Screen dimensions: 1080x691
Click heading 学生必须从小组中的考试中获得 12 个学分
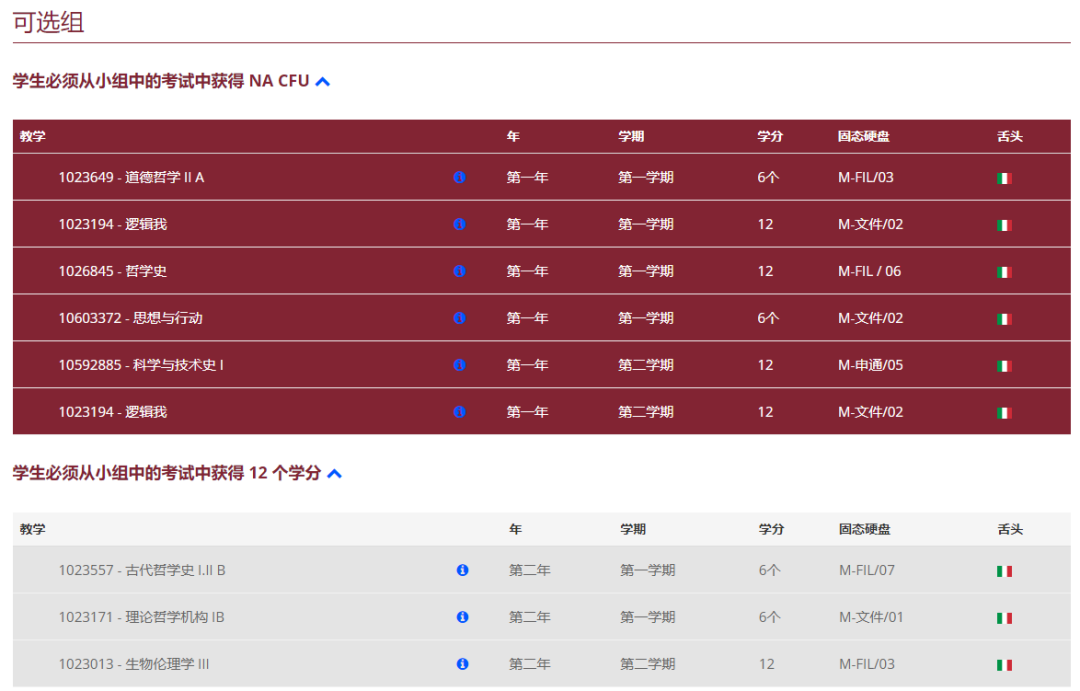tap(167, 473)
